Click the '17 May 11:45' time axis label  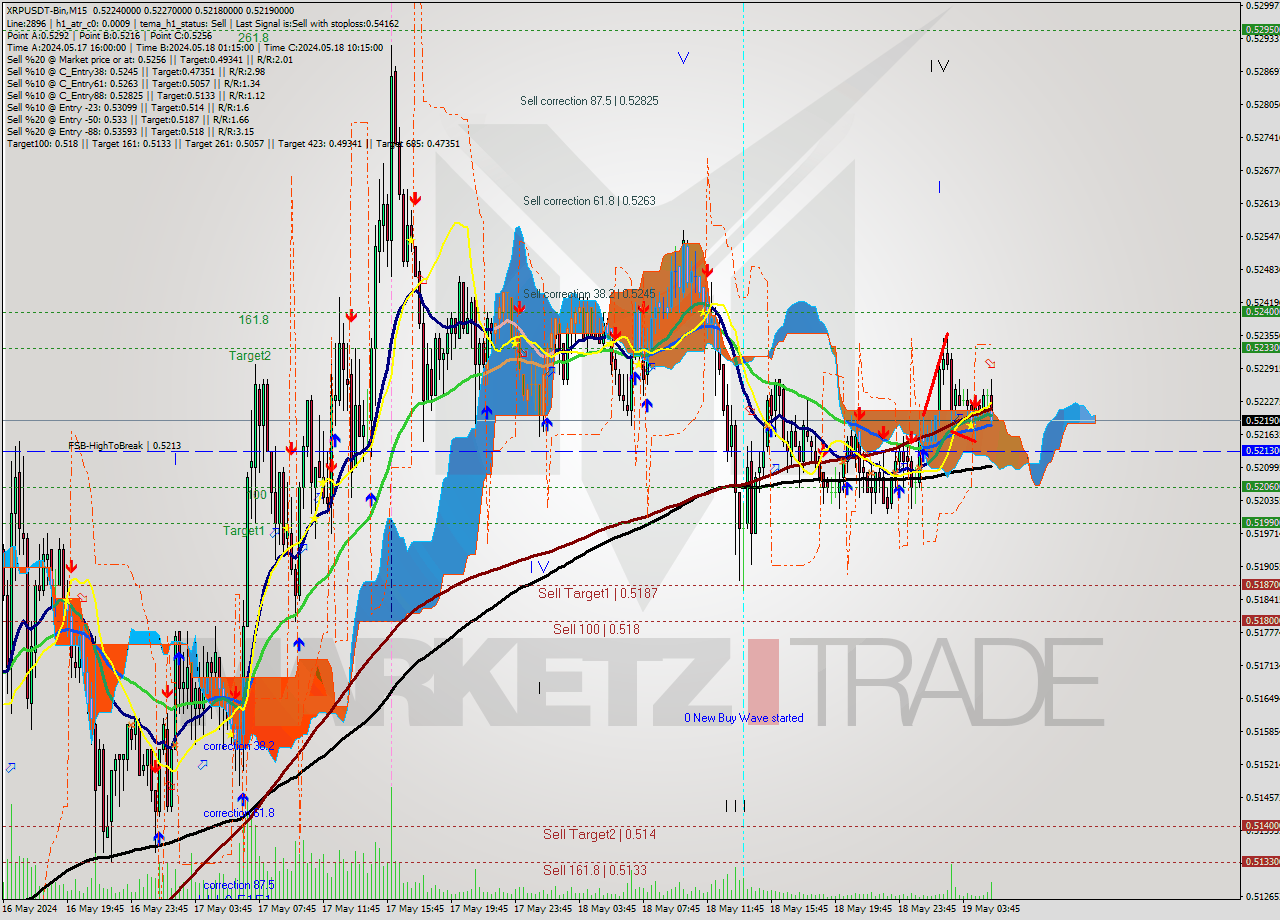coord(349,910)
